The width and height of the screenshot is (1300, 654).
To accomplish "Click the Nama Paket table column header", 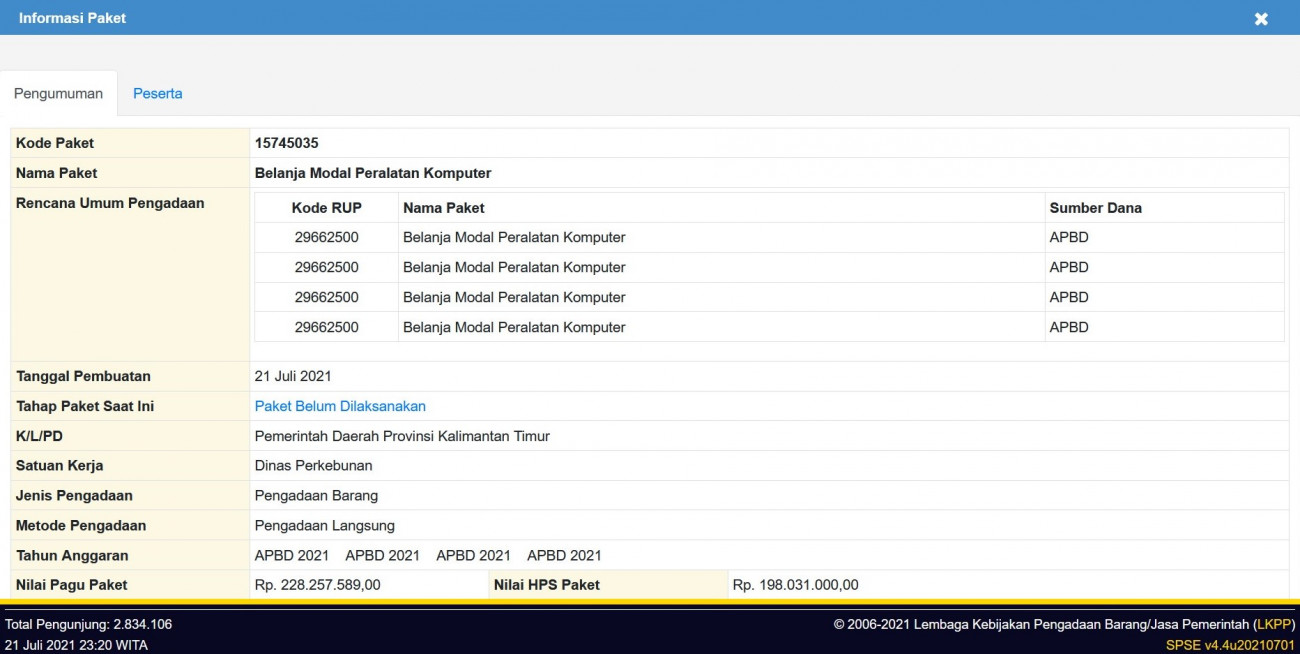I will (443, 208).
